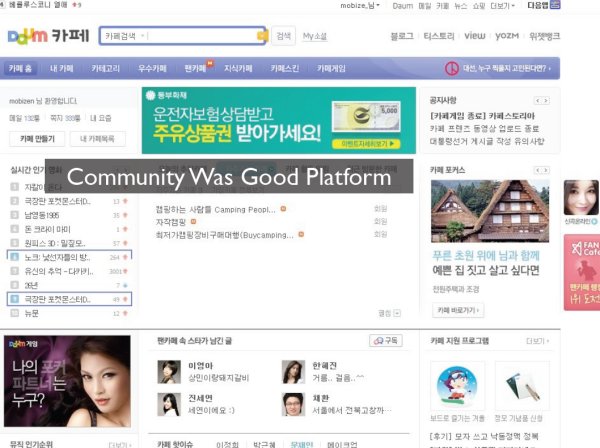Open 뉴문 in the popular movies list
This screenshot has height=448, width=600.
click(x=31, y=313)
